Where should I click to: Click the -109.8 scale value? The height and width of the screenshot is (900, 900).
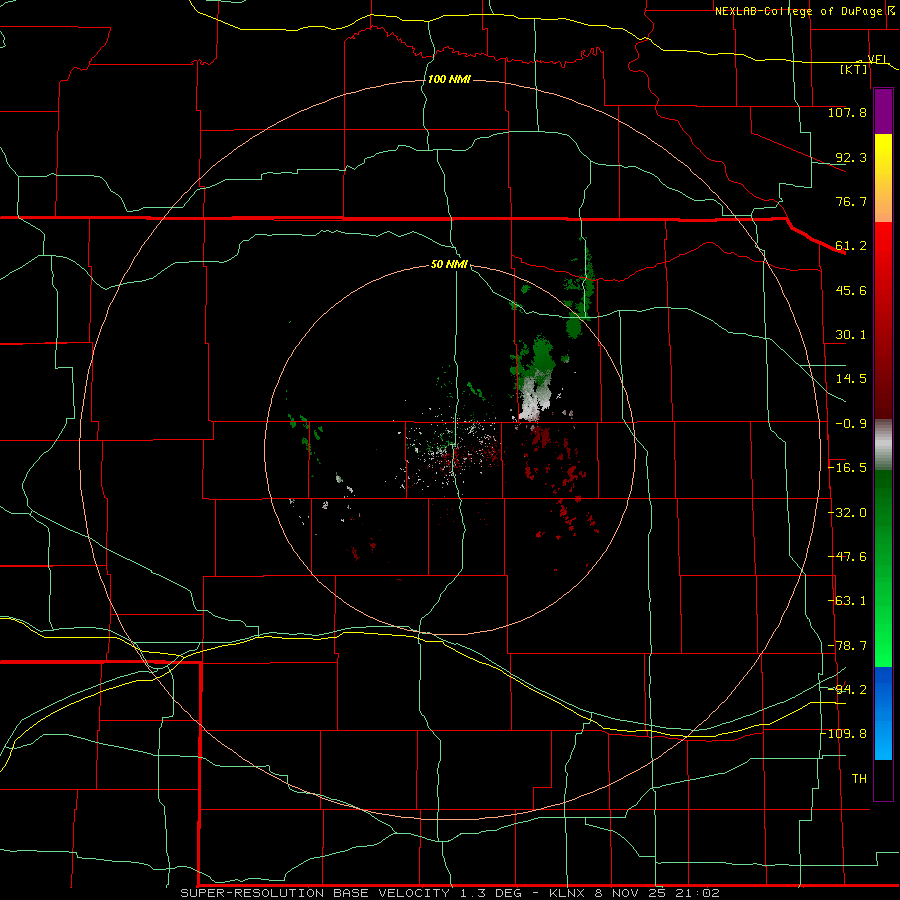(844, 734)
